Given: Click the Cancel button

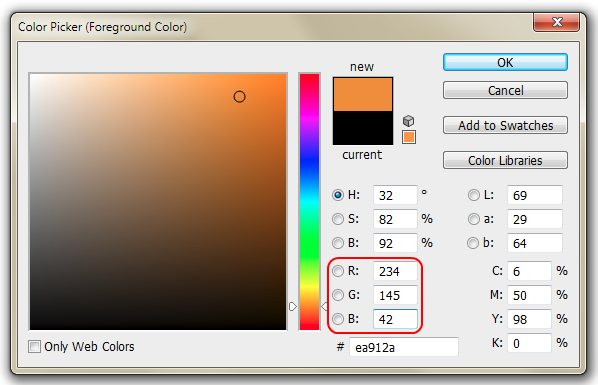Looking at the screenshot, I should pos(505,90).
